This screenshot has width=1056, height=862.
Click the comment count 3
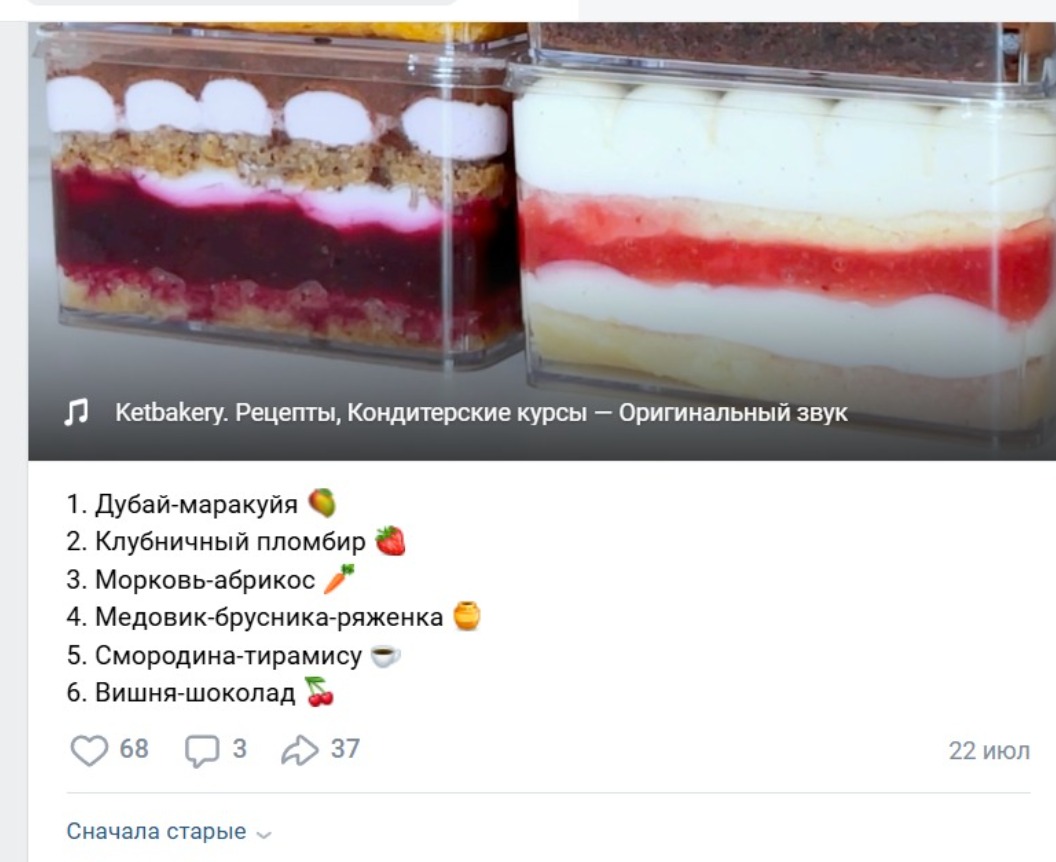[x=240, y=749]
